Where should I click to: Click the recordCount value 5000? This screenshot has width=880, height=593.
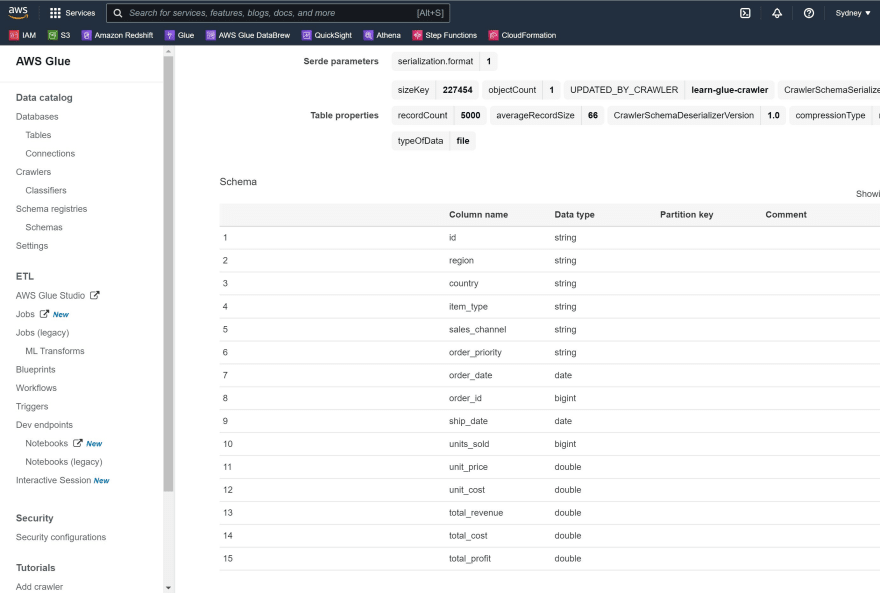pos(470,116)
